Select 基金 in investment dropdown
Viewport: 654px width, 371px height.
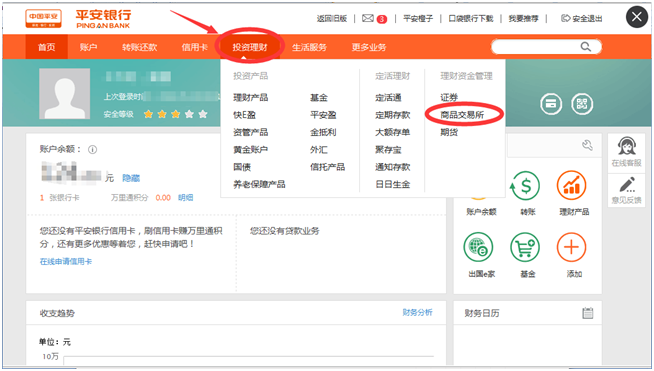(x=319, y=98)
